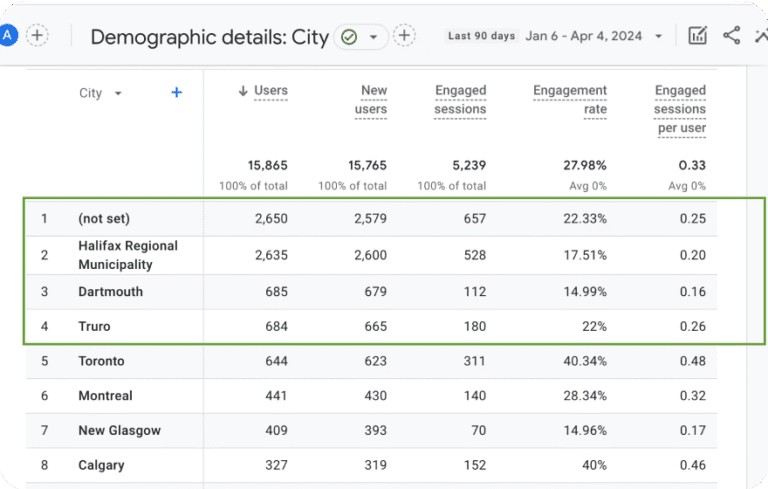This screenshot has width=768, height=489.
Task: Sort by Engagement rate column header
Action: point(570,100)
